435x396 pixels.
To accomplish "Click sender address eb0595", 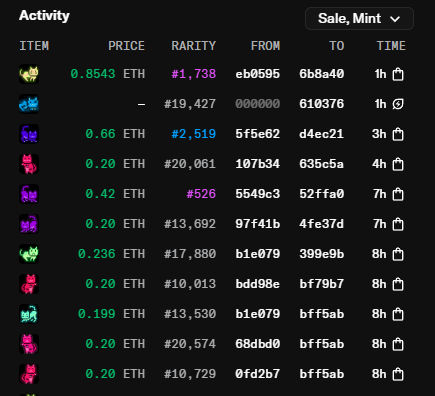I will tap(258, 74).
